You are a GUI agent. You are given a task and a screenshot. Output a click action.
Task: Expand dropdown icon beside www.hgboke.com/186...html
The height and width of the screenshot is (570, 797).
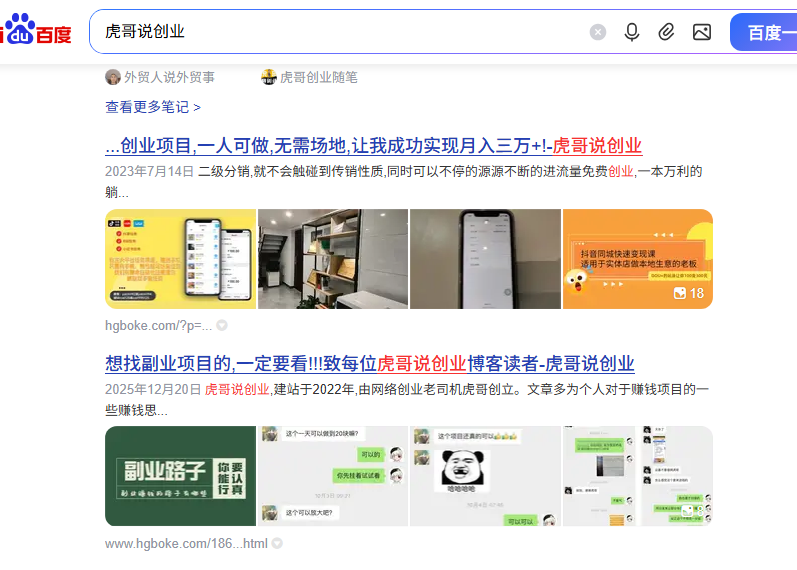click(277, 543)
